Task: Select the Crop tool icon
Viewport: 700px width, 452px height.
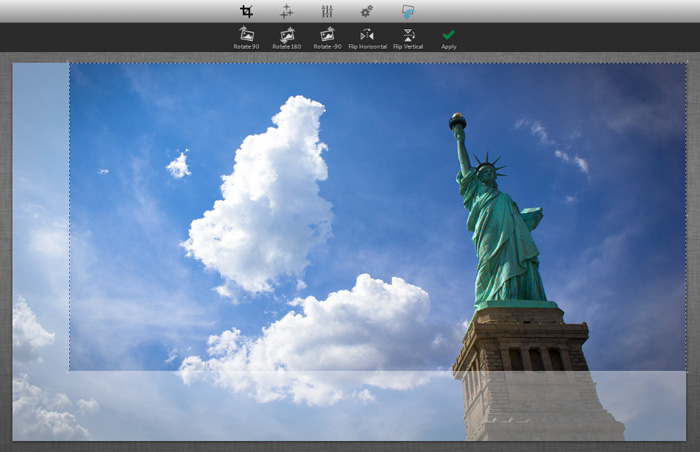Action: coord(246,11)
